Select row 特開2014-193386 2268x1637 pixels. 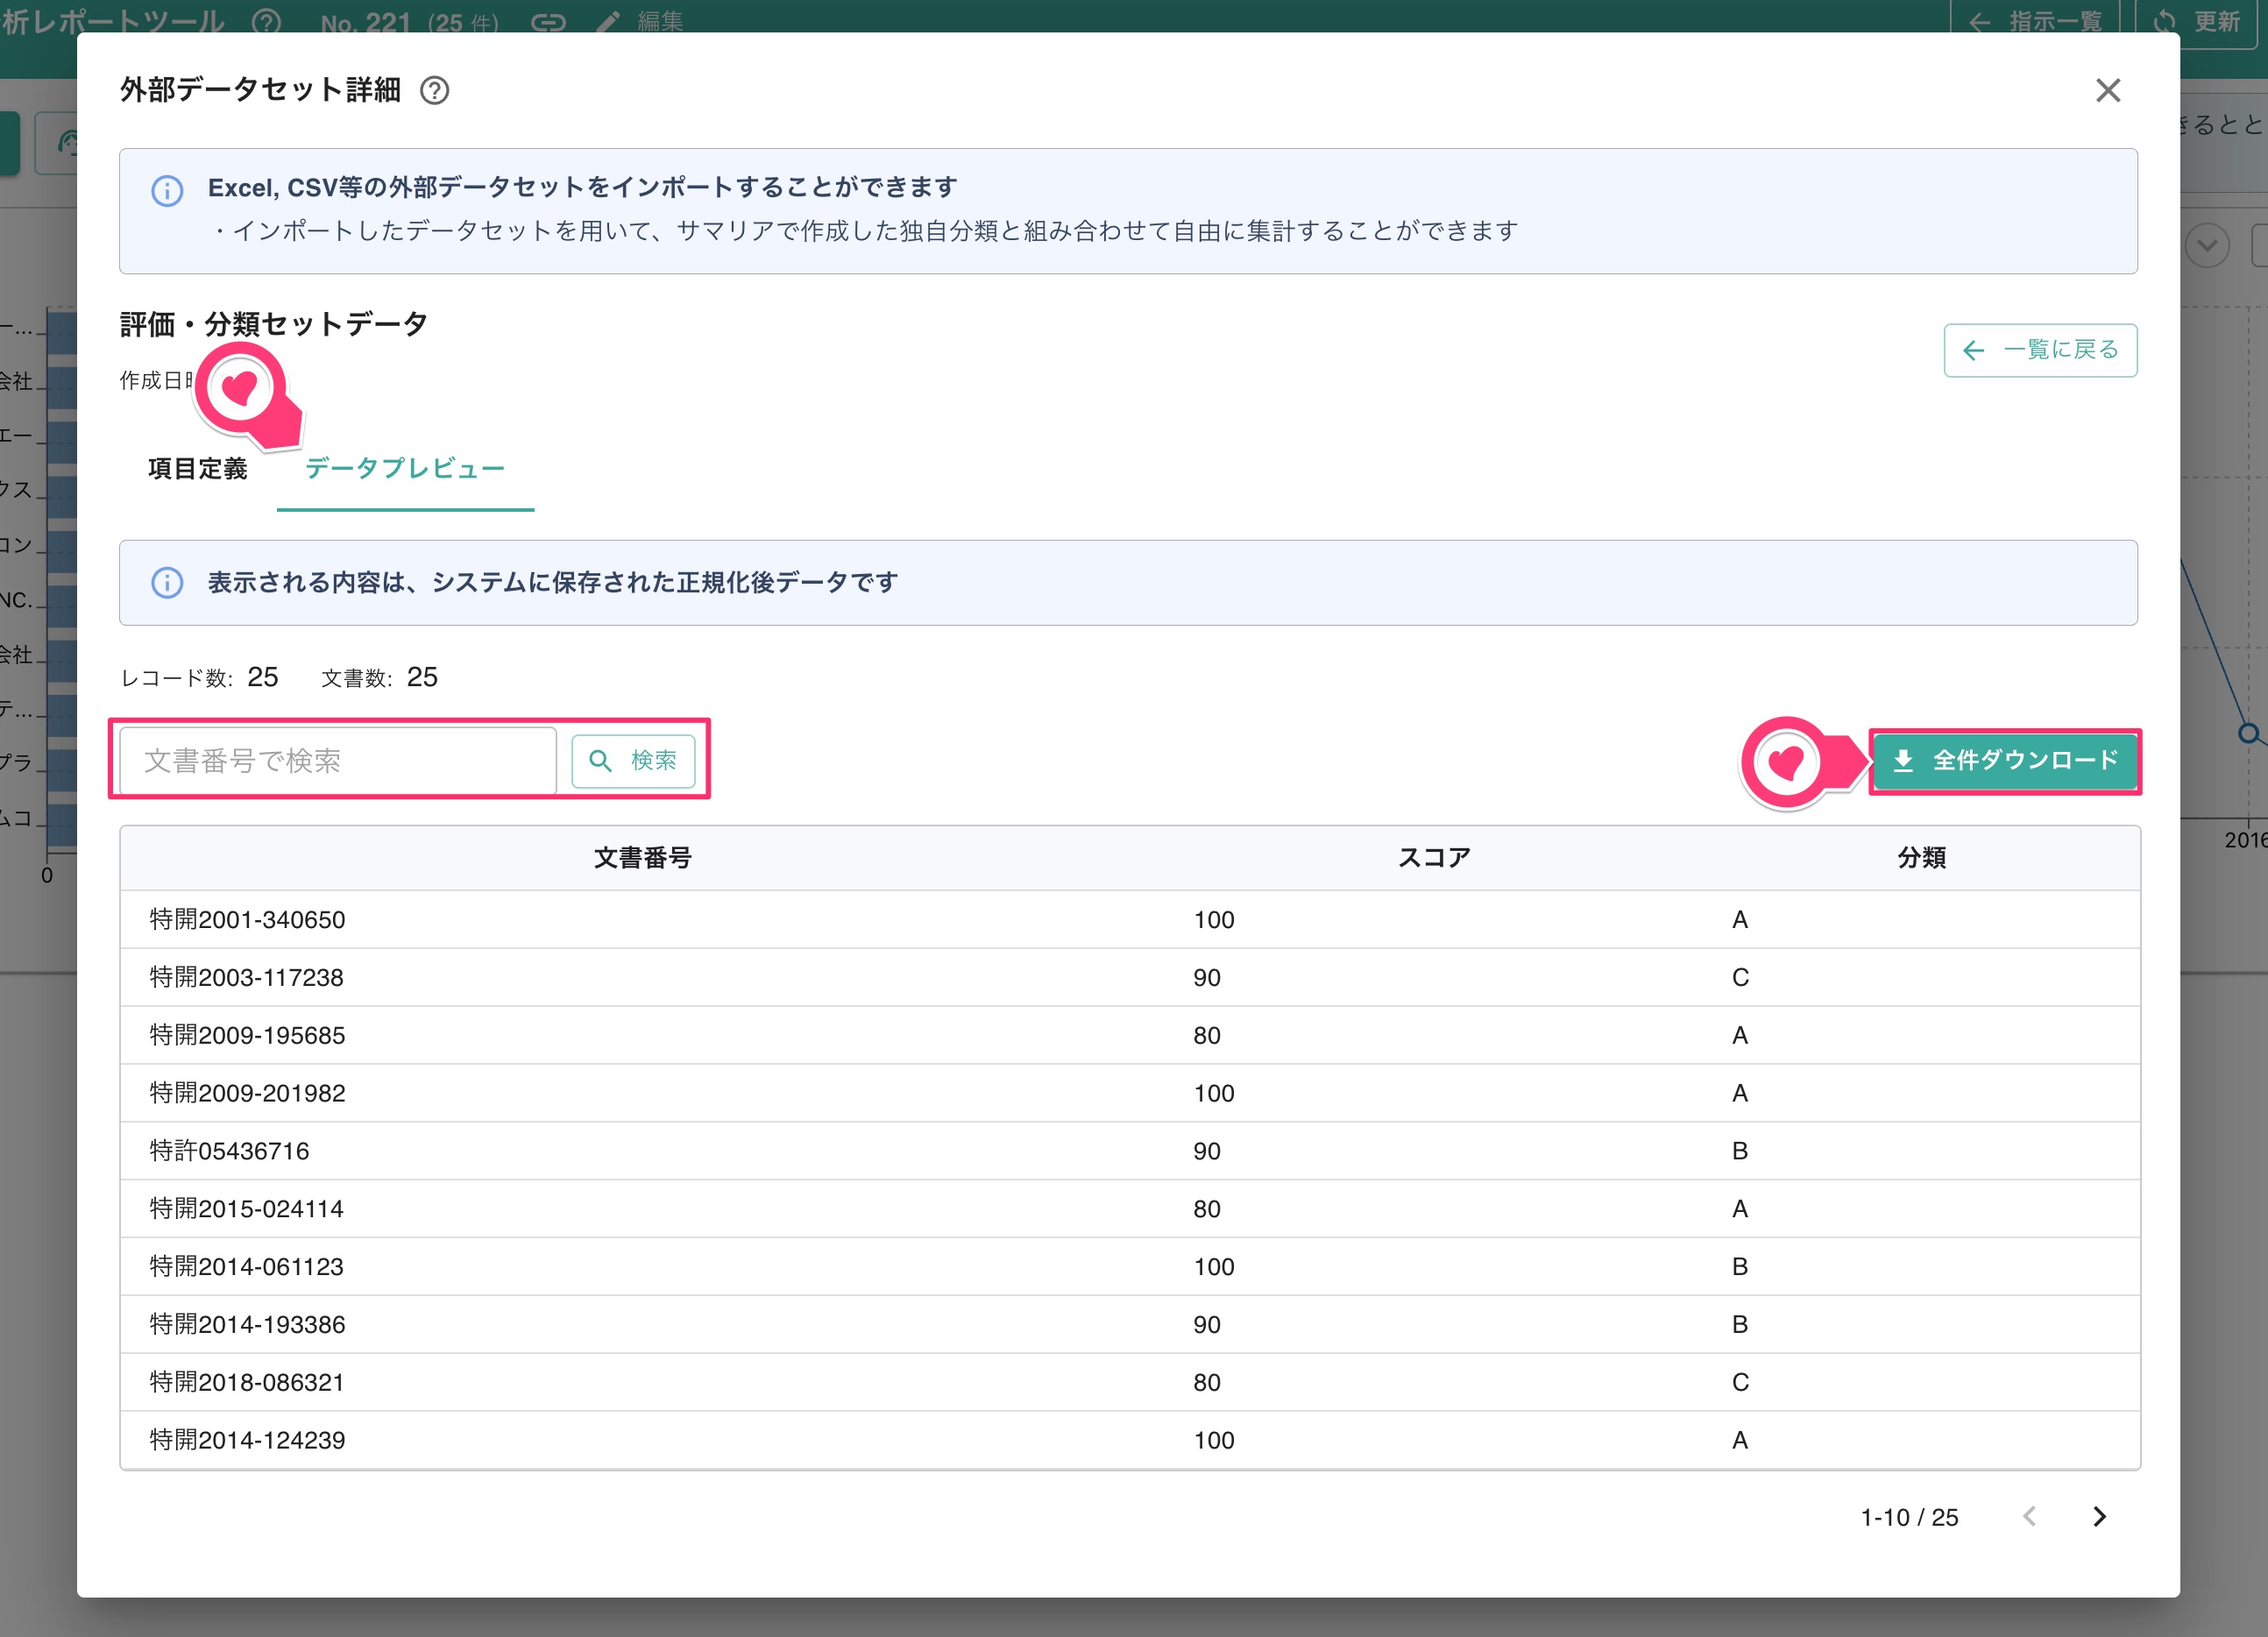click(x=1130, y=1325)
